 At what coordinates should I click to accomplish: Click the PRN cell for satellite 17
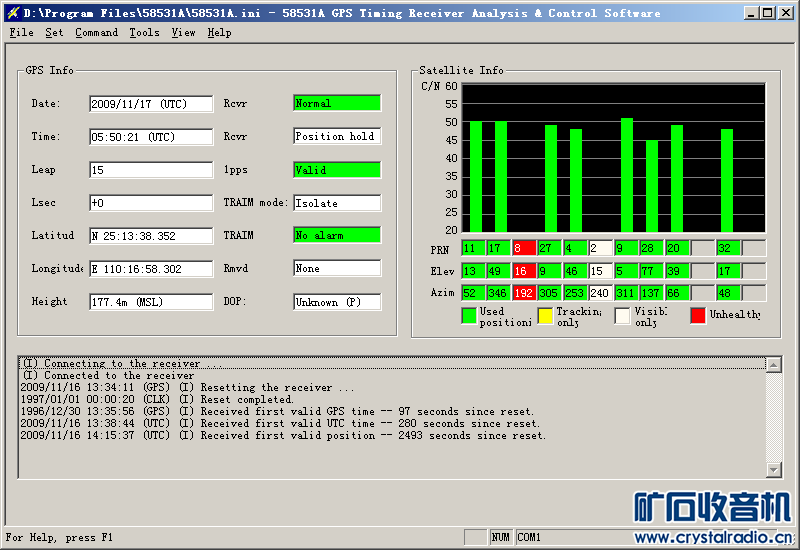(x=498, y=248)
